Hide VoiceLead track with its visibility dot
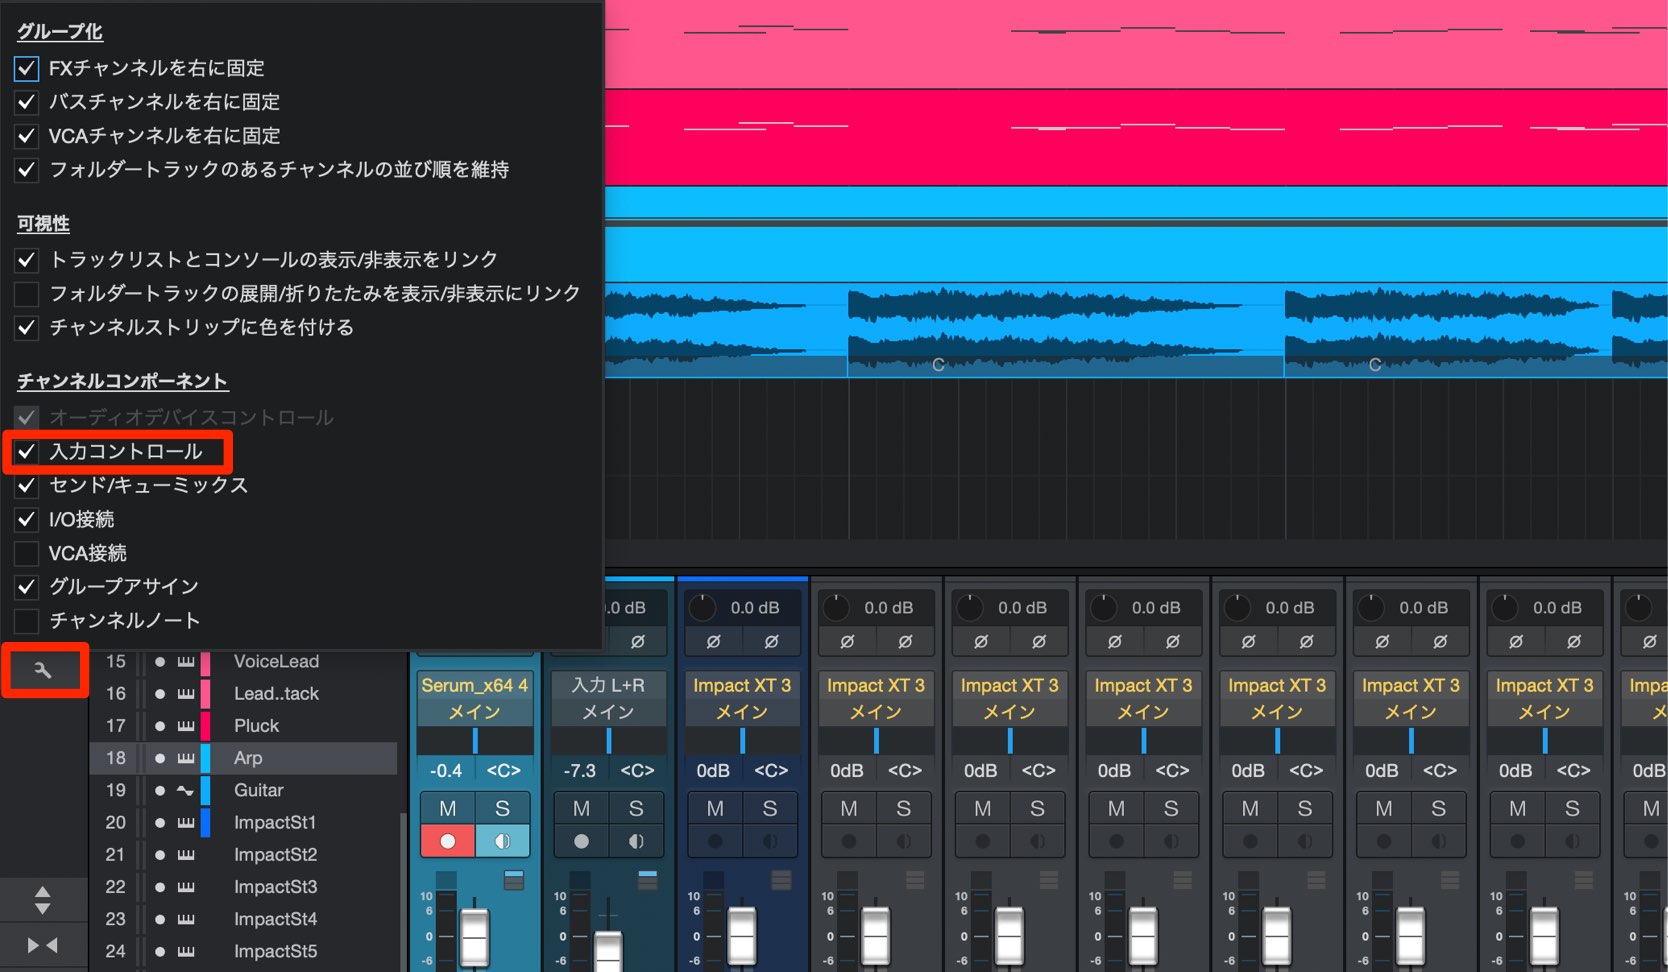 pyautogui.click(x=159, y=661)
